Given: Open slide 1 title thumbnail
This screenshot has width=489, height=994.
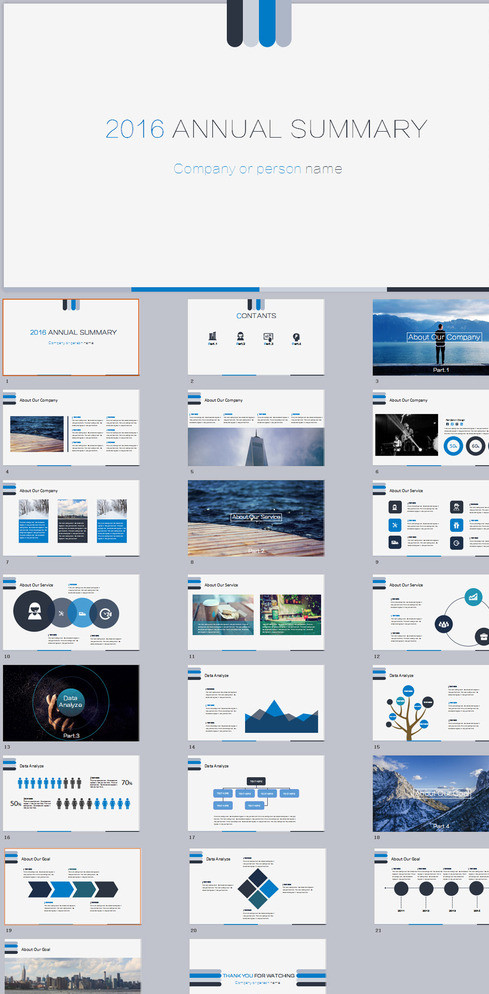Looking at the screenshot, I should 70,337.
